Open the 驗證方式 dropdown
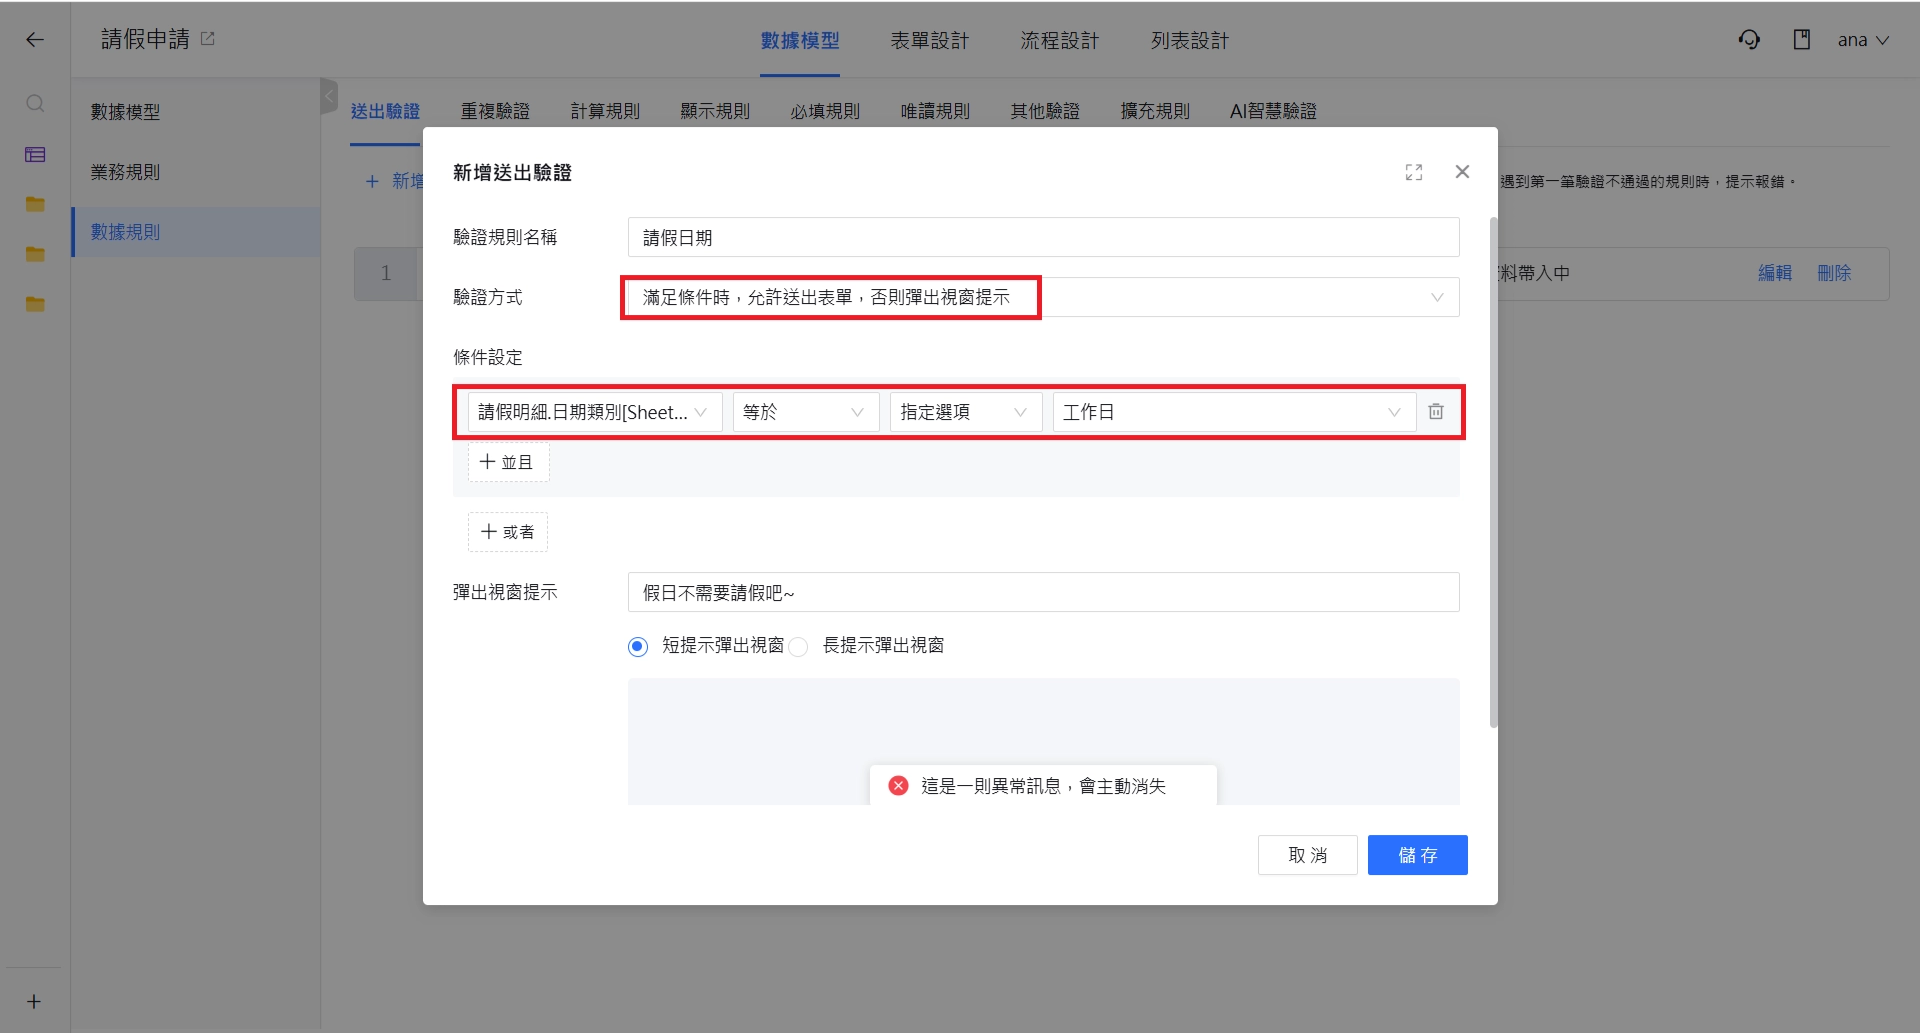The height and width of the screenshot is (1033, 1920). point(1044,297)
